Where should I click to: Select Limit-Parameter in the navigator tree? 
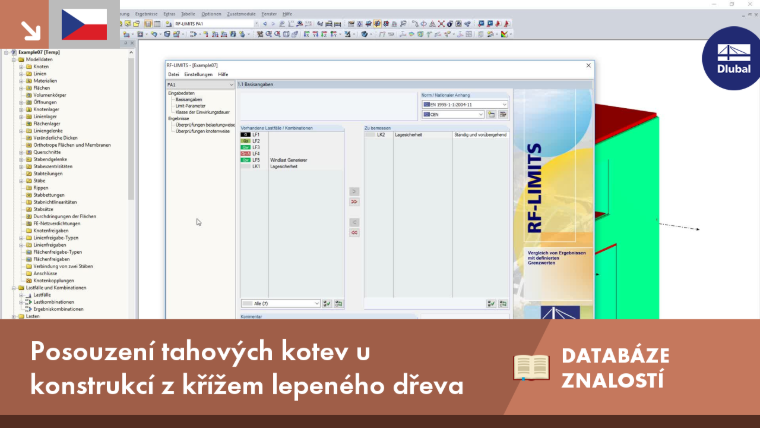pos(190,106)
